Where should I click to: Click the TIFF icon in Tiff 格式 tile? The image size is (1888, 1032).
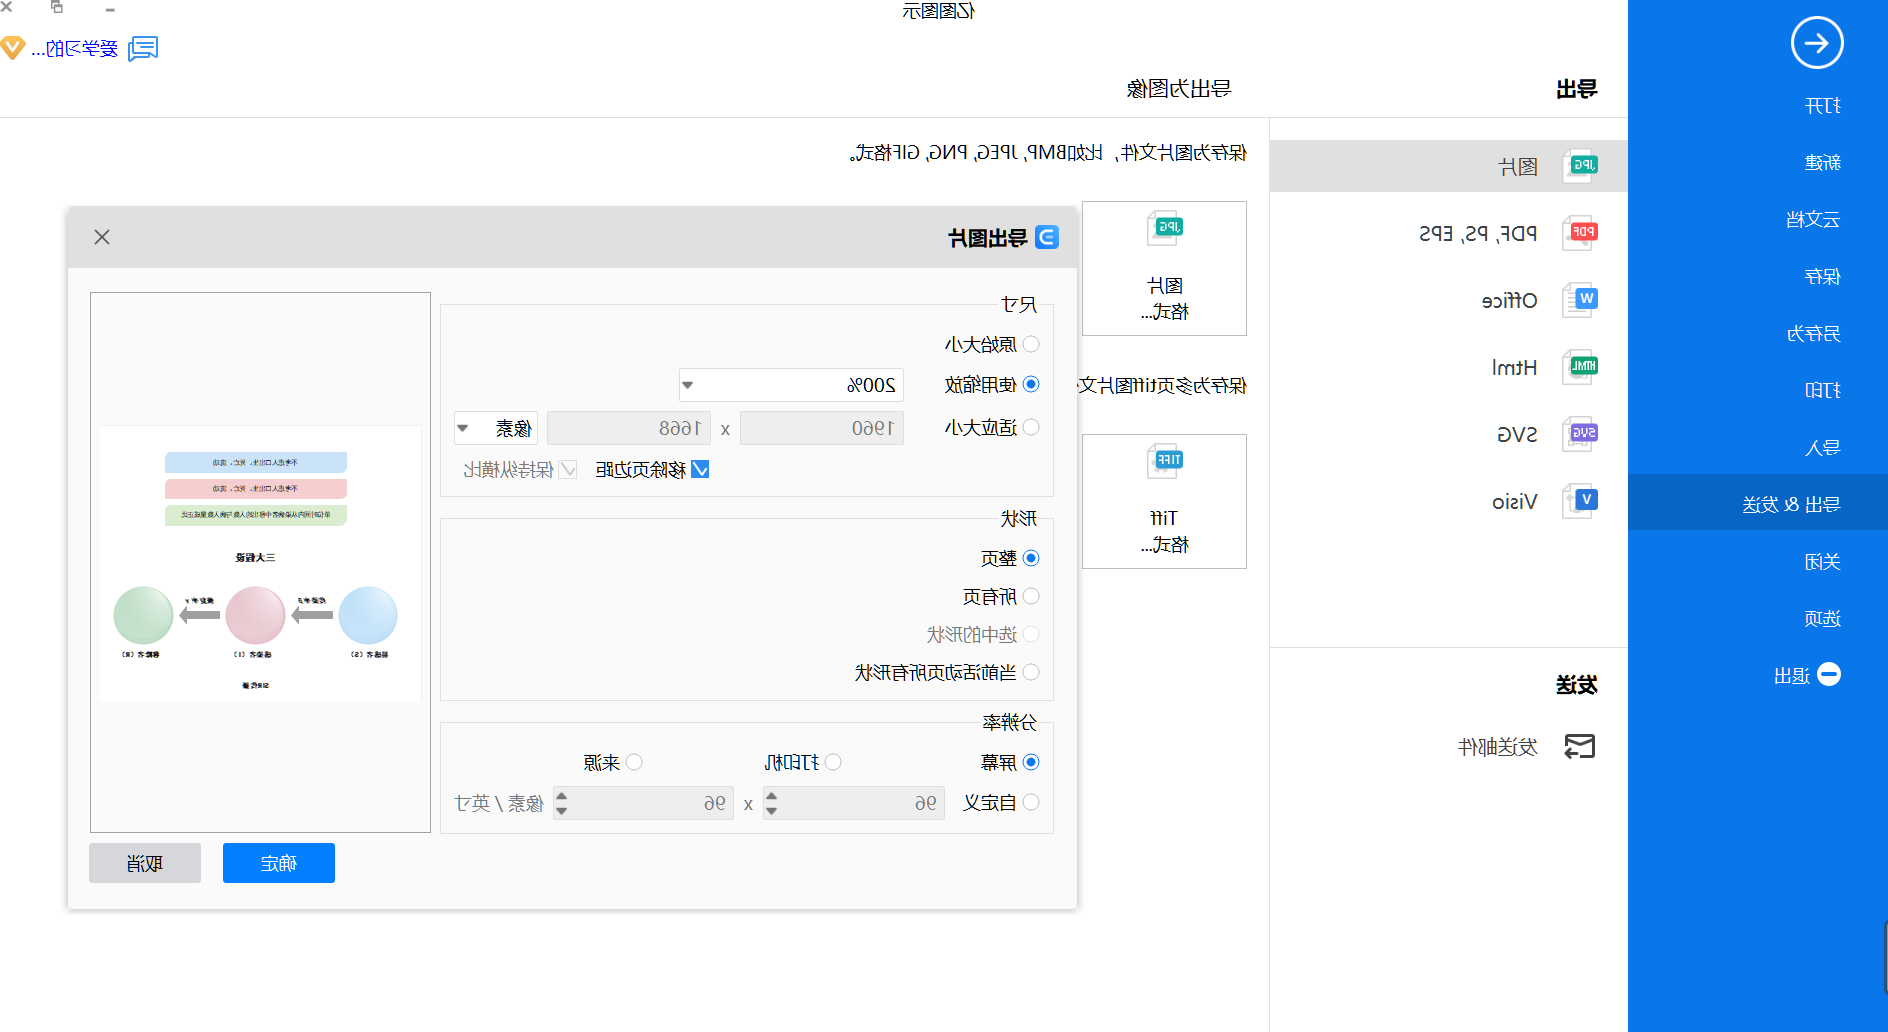(1165, 461)
